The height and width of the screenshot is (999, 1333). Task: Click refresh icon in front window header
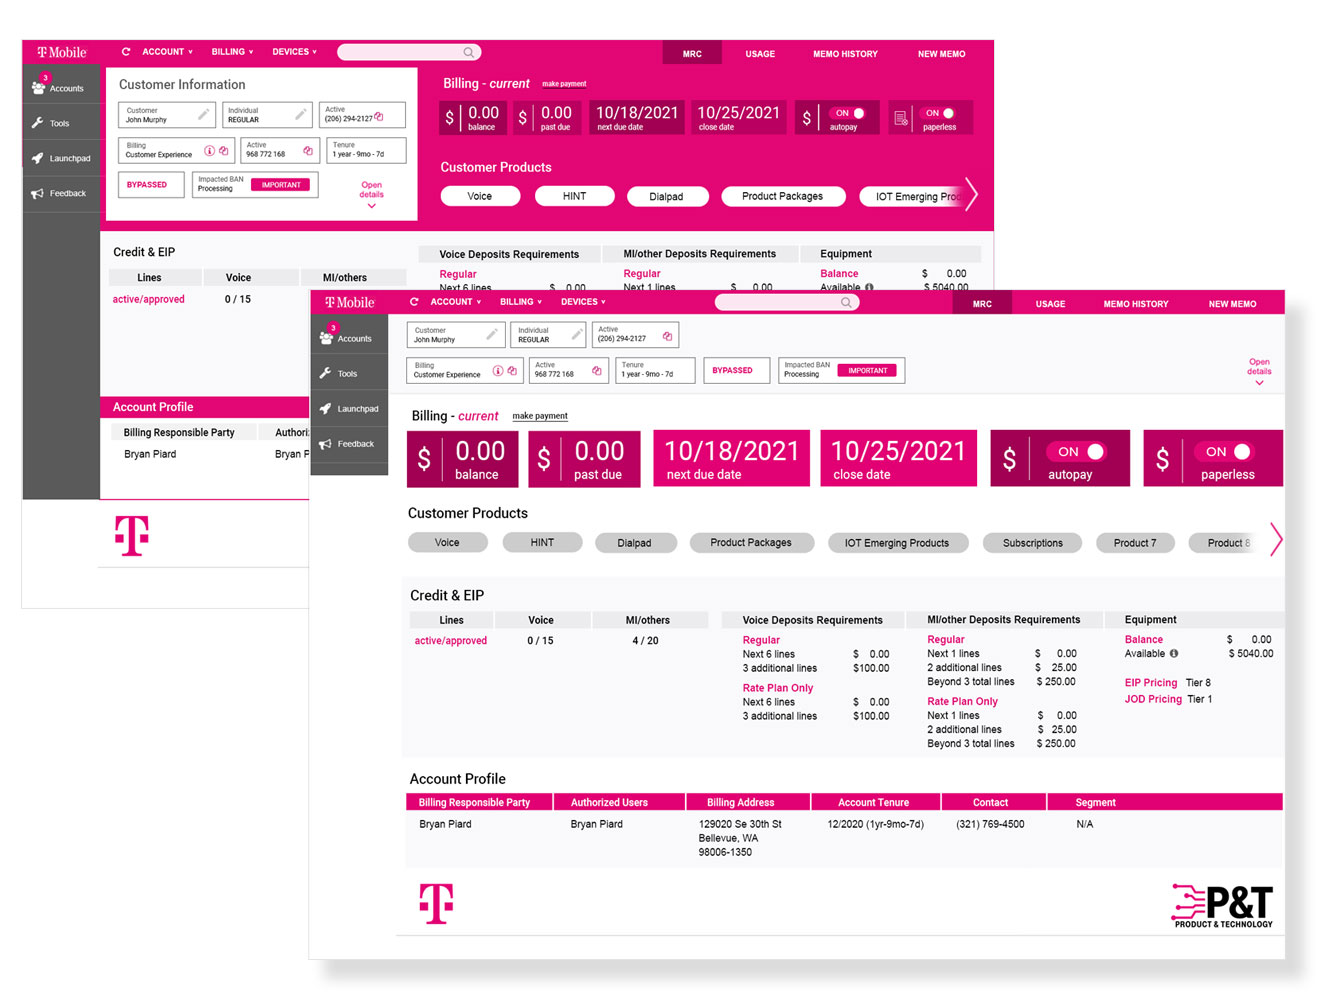coord(414,302)
